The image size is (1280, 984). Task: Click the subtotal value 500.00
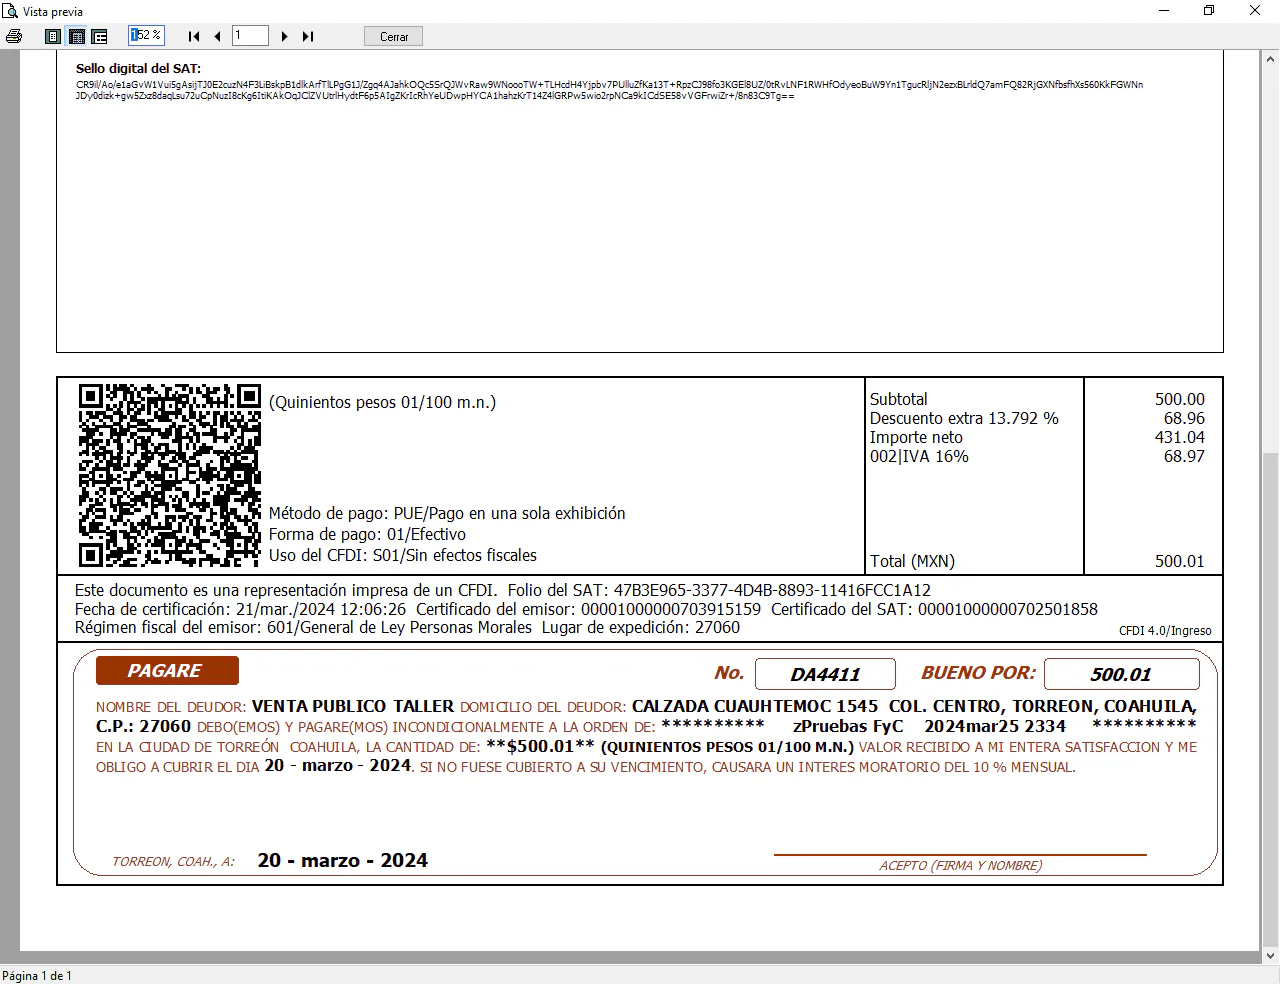[x=1180, y=399]
